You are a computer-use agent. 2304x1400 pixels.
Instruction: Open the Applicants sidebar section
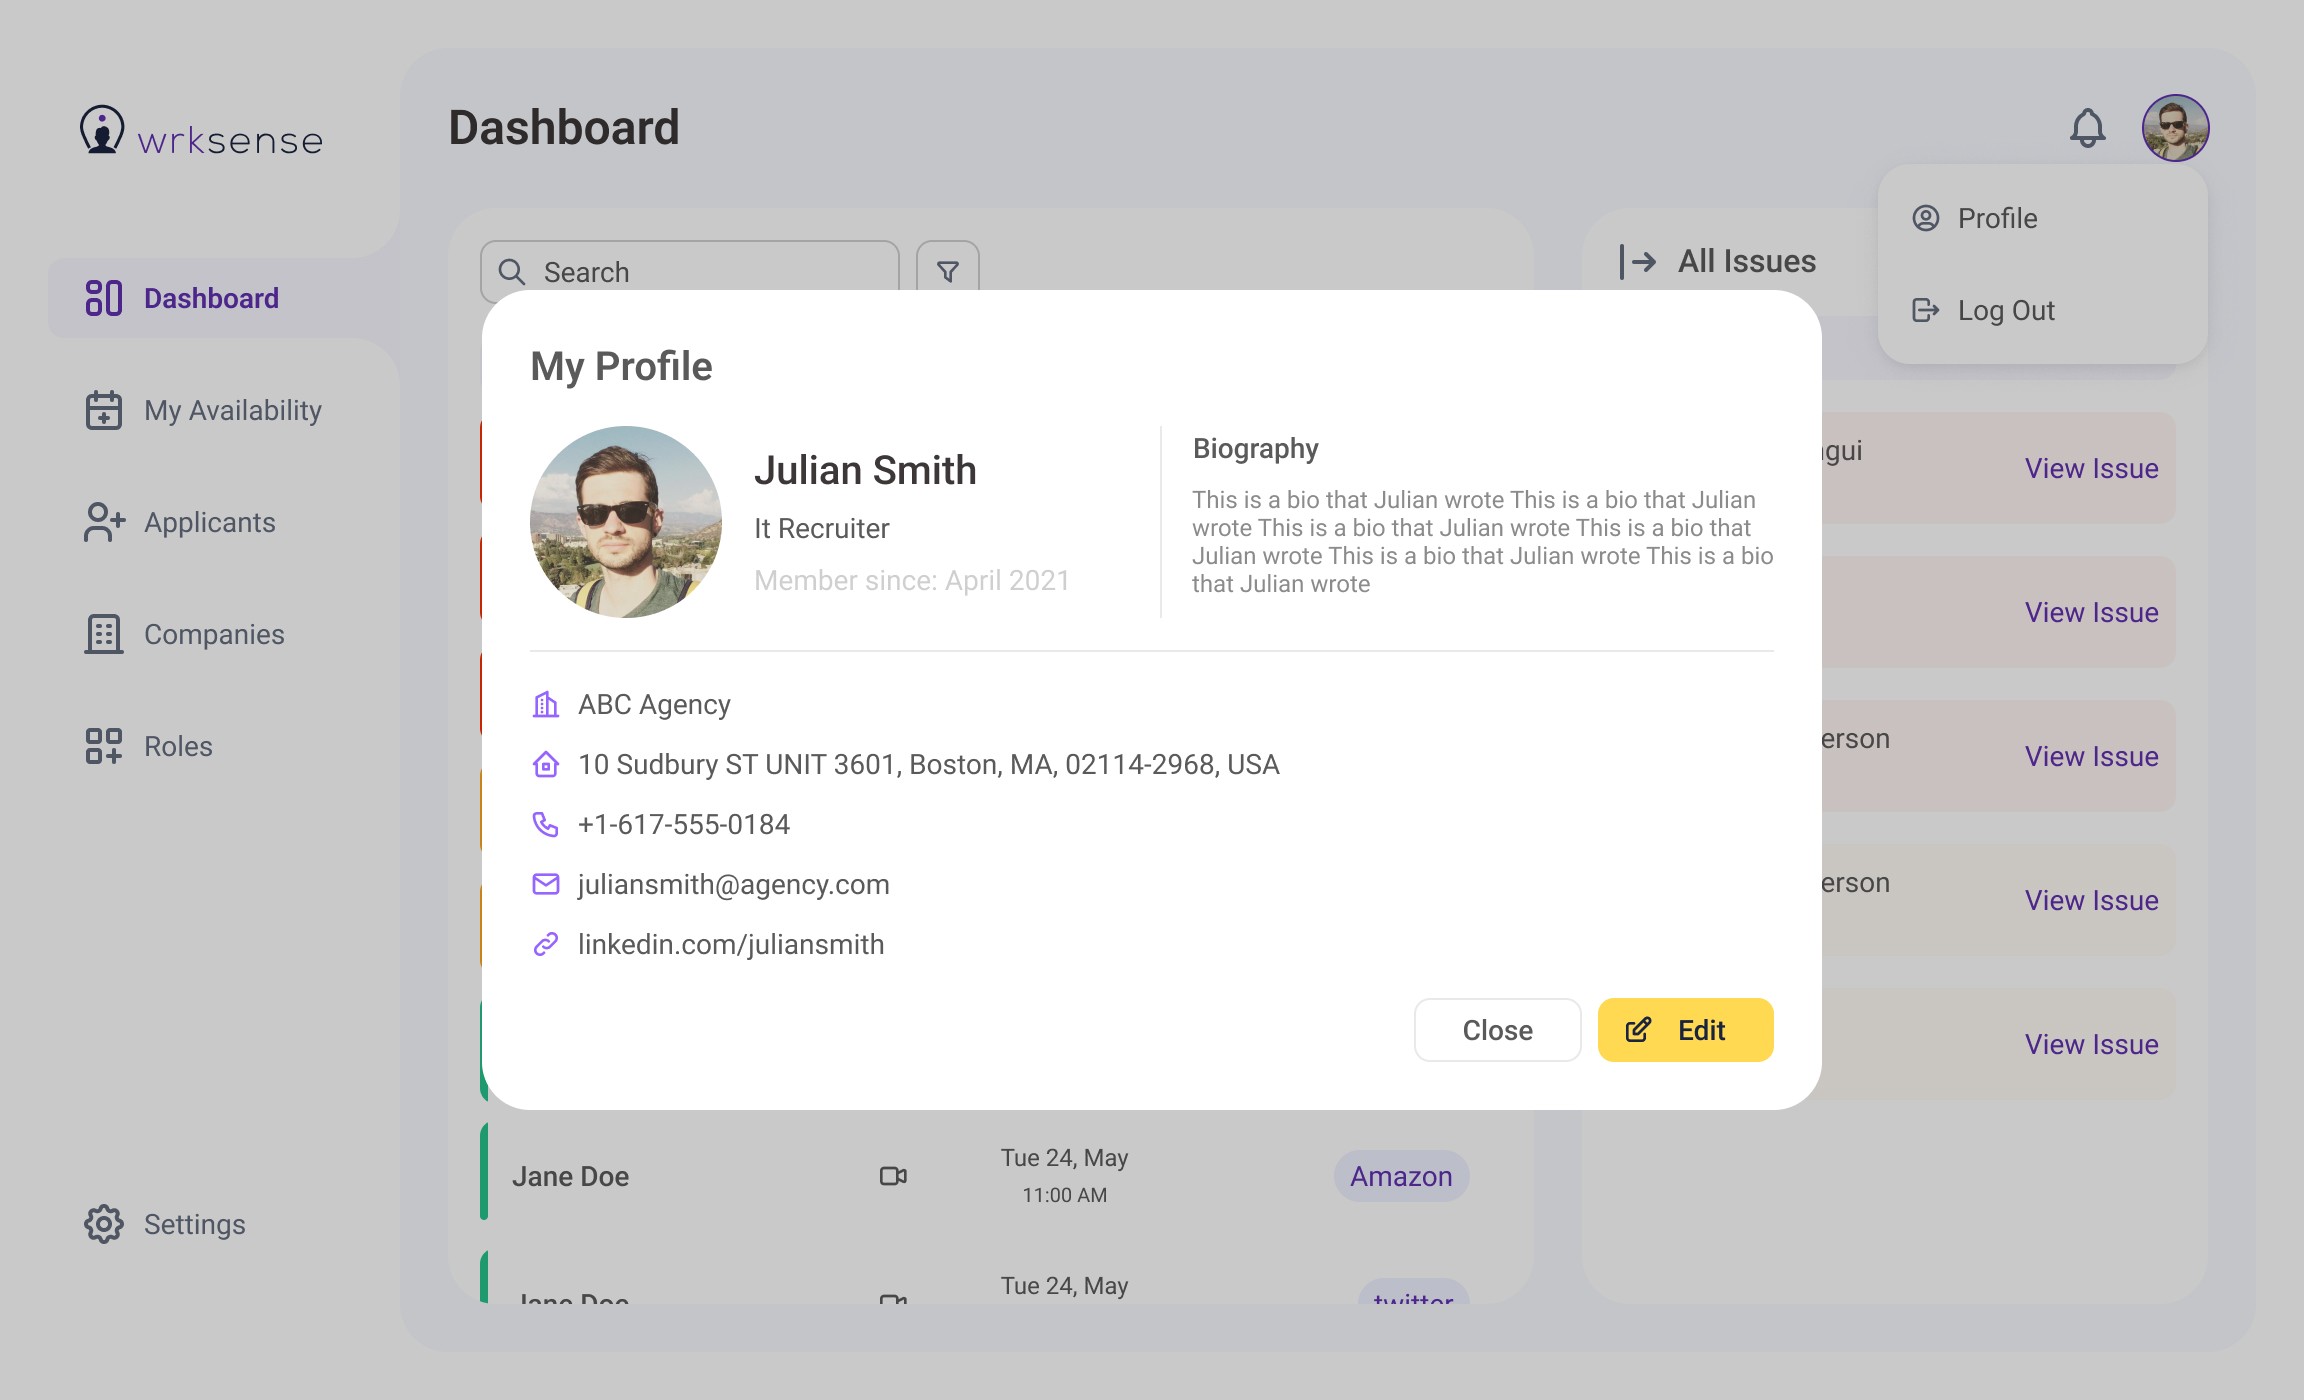[209, 522]
